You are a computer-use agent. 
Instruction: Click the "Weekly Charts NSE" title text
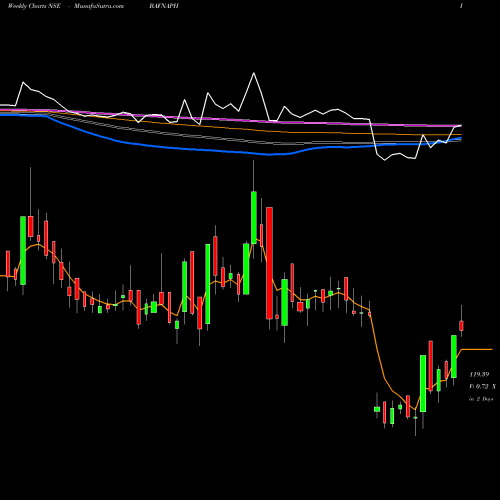tap(34, 6)
